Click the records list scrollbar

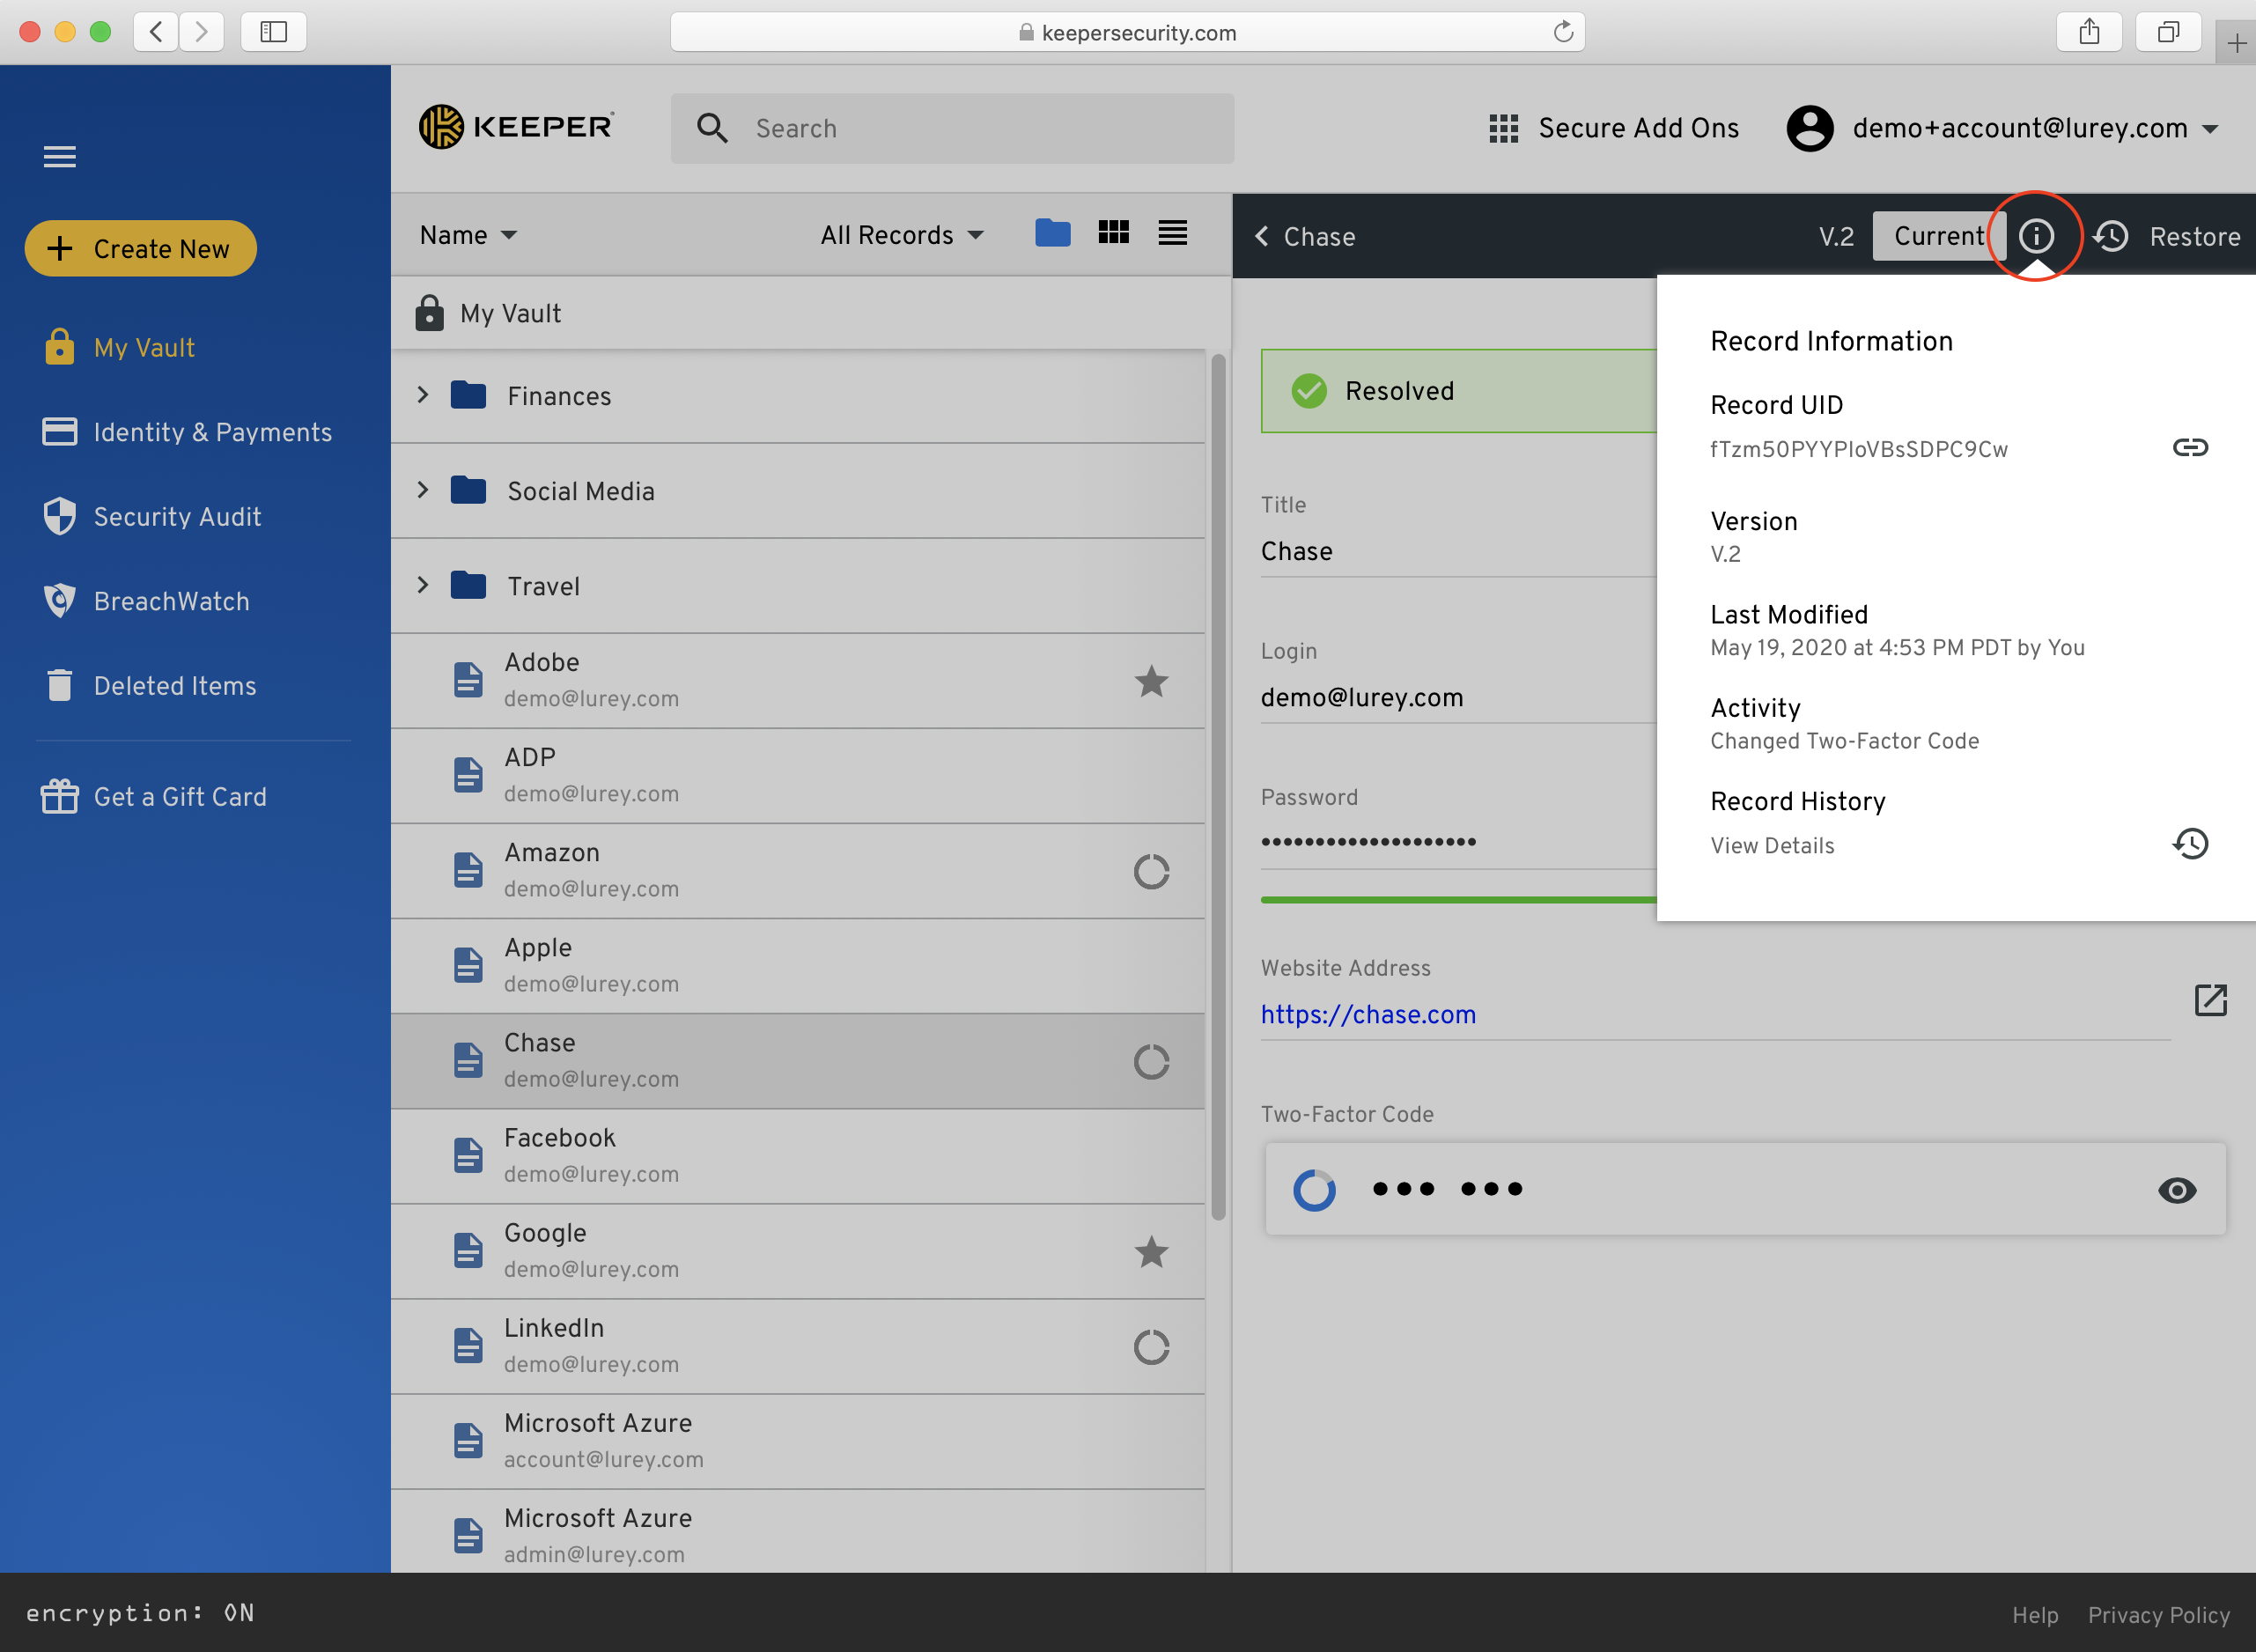coord(1218,787)
